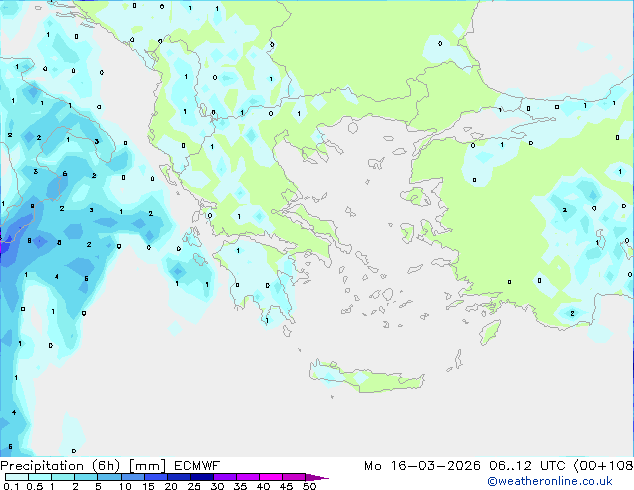
Task: Click the '25' legend scale value
Action: [x=194, y=486]
